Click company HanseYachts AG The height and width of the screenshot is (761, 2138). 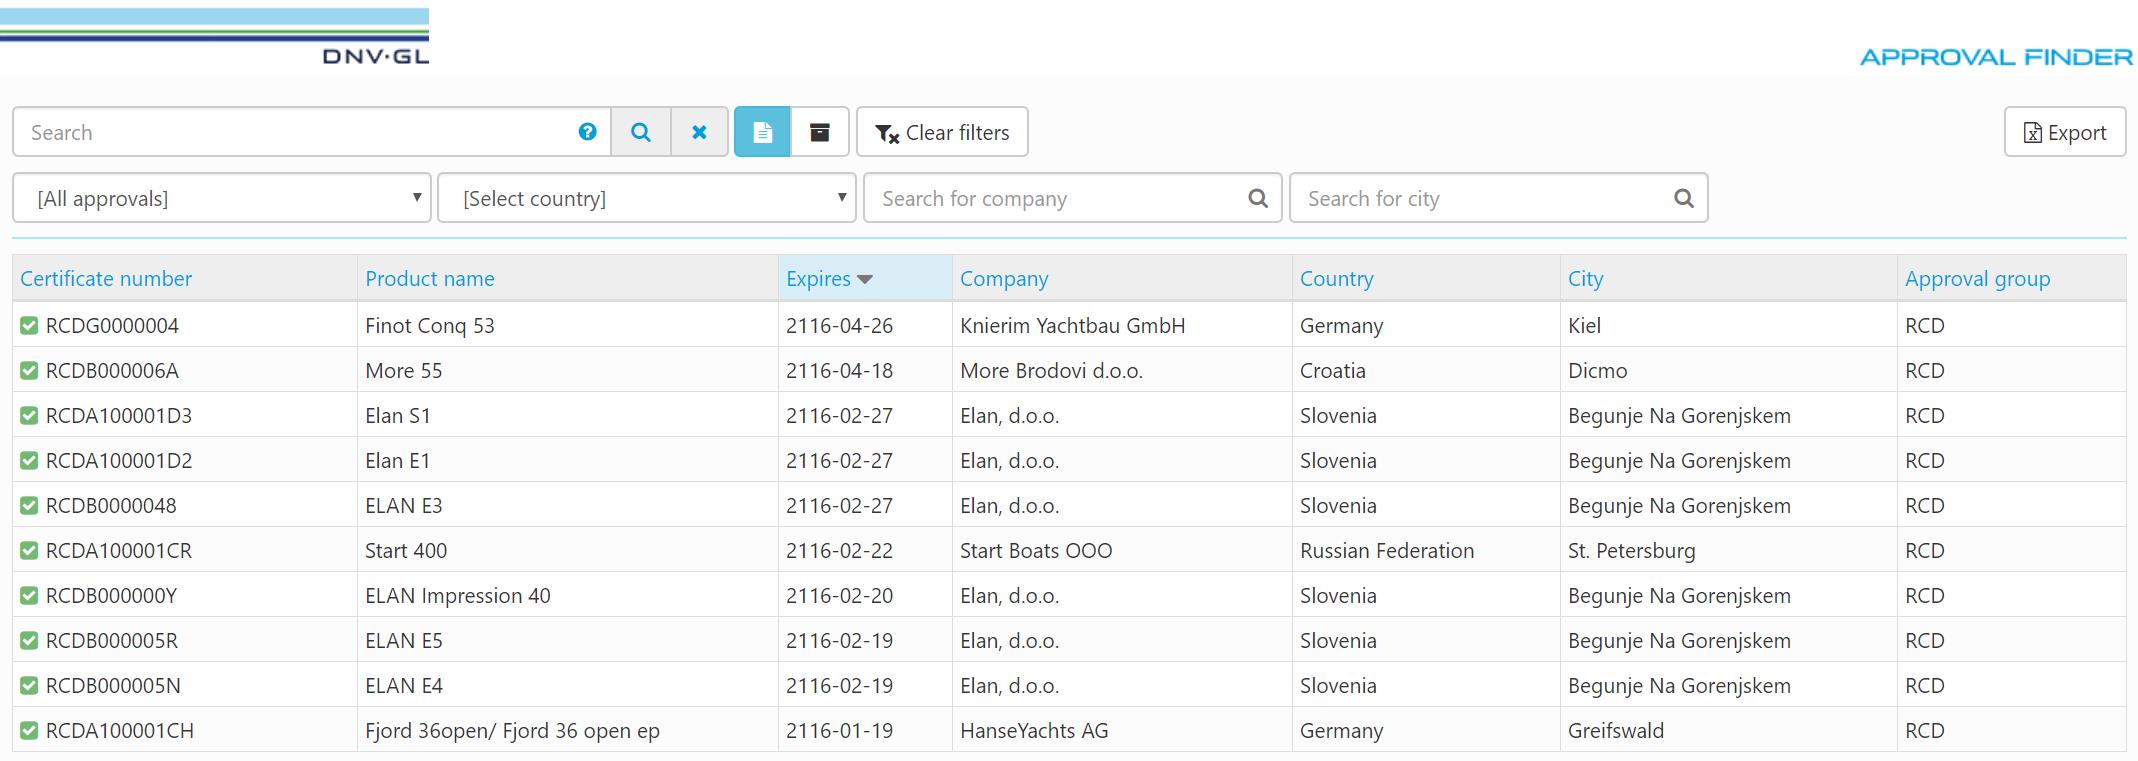[x=1034, y=730]
